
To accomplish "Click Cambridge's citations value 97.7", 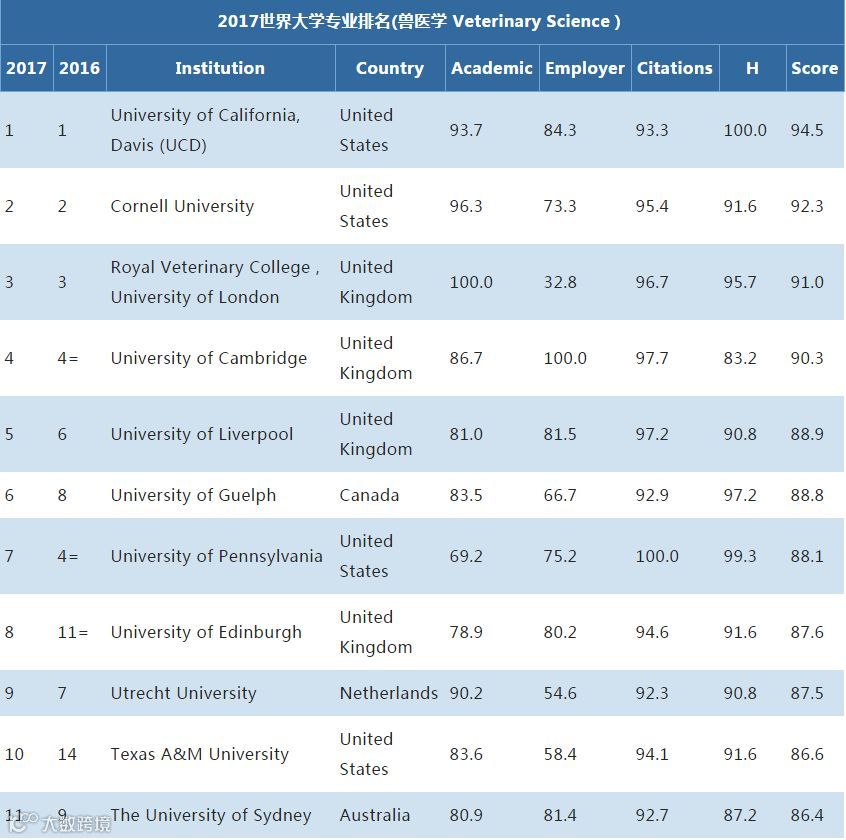I will (x=652, y=358).
